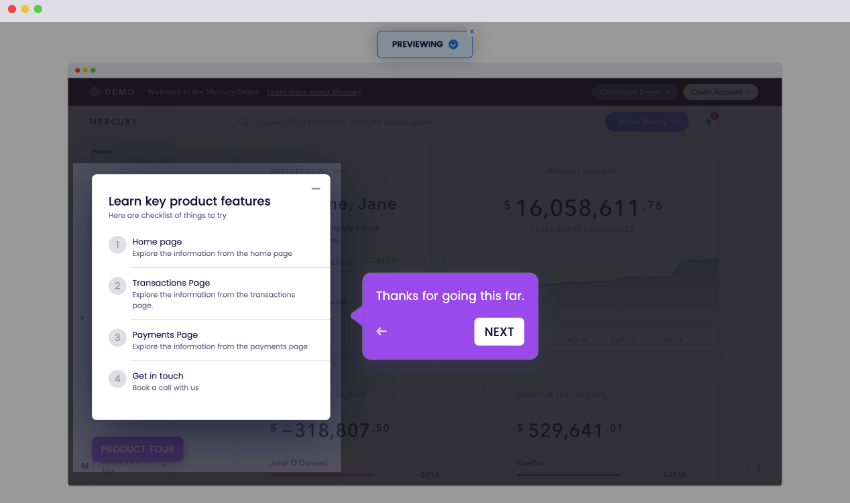Click the number 1 step circle
The width and height of the screenshot is (850, 503).
click(x=117, y=244)
